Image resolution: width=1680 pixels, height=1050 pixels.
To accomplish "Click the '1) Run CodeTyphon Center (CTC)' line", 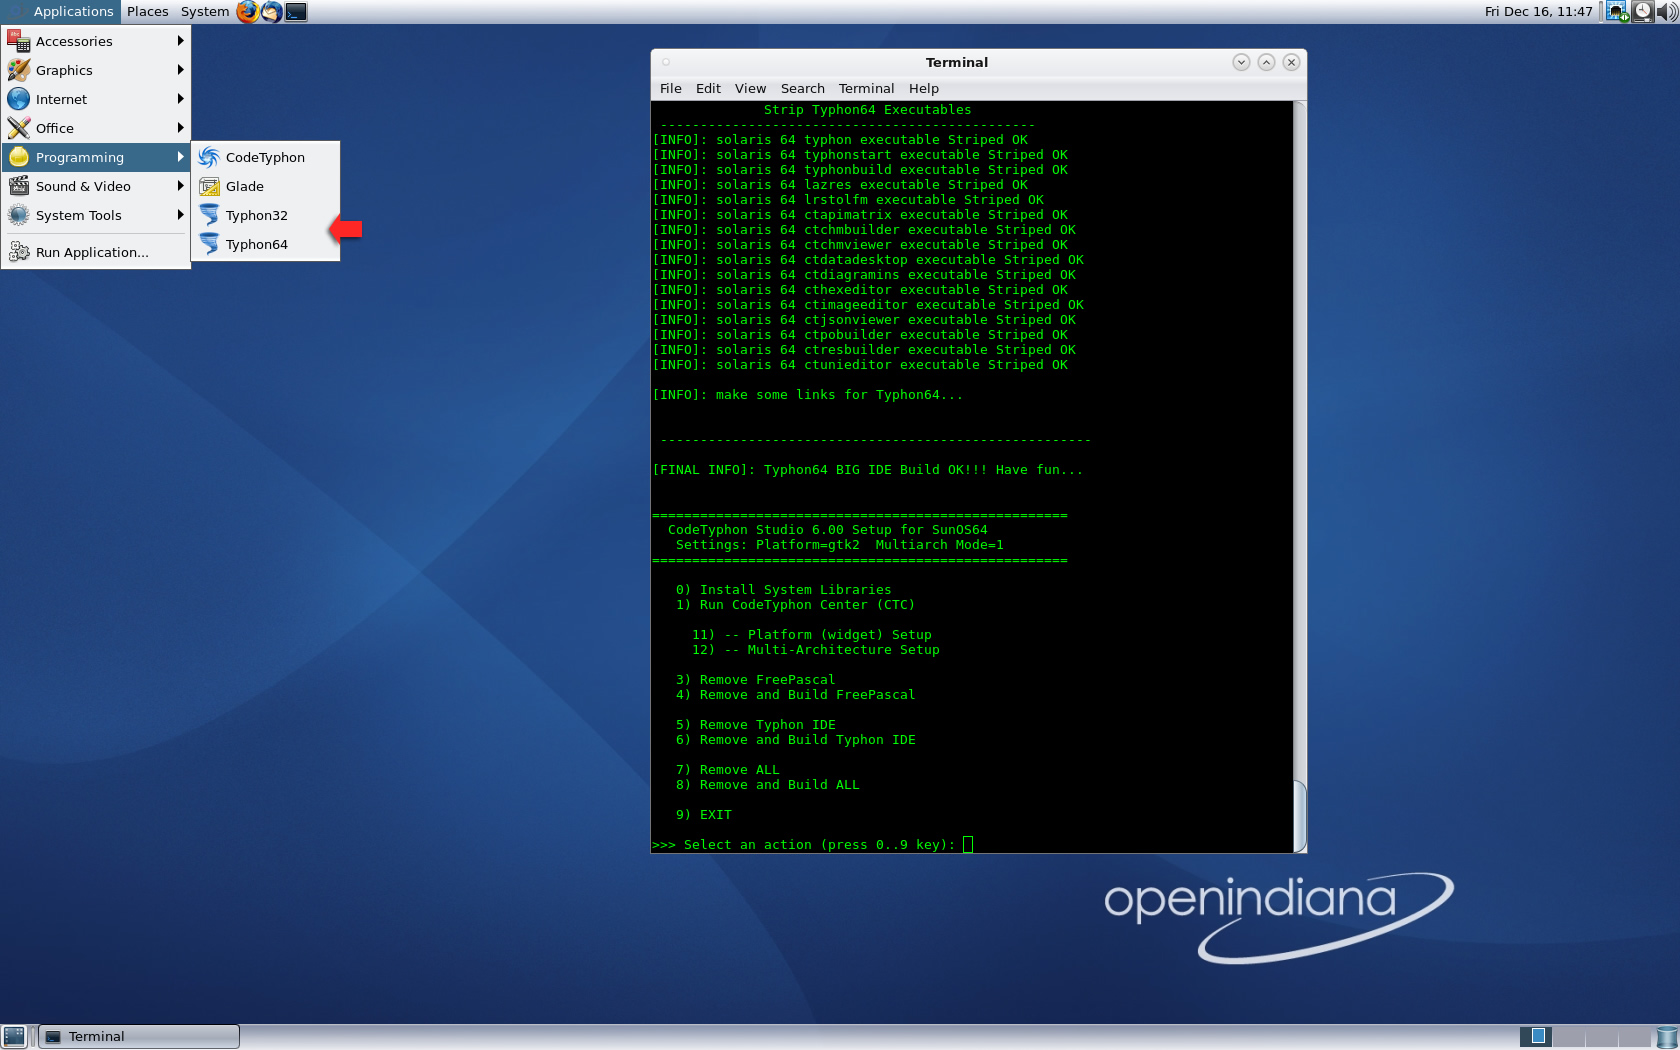I will click(x=795, y=605).
